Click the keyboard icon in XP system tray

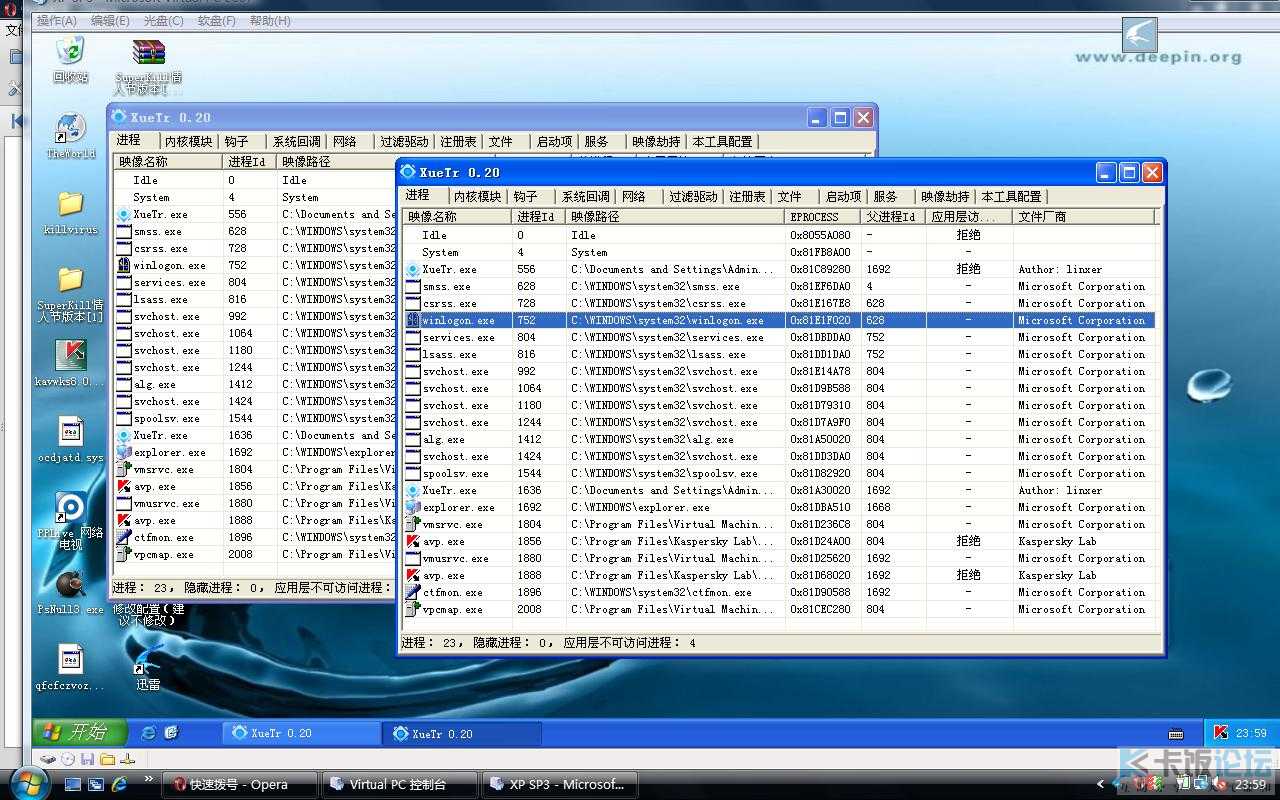tap(1177, 733)
